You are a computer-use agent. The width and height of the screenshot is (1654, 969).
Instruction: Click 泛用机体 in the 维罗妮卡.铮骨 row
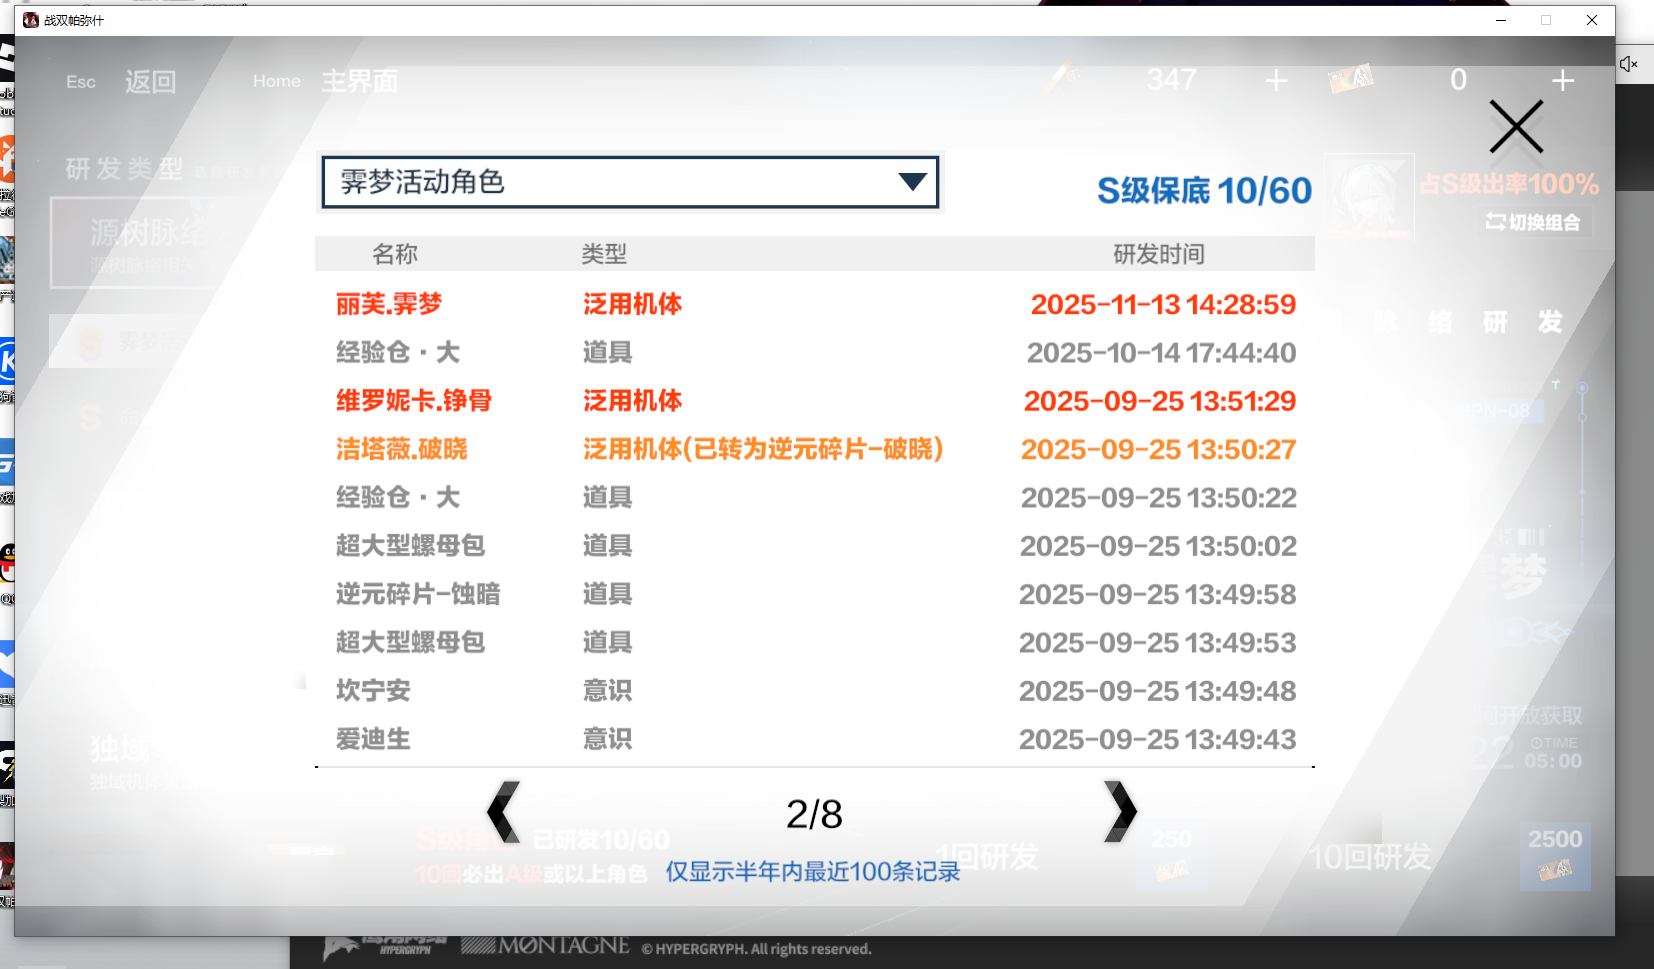[x=632, y=401]
